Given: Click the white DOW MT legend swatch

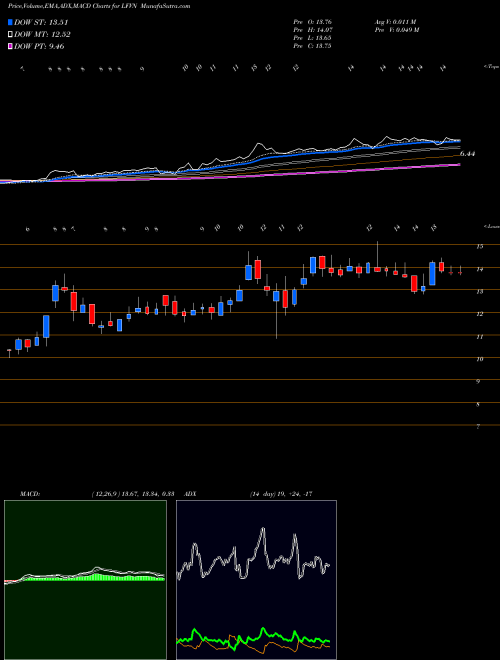Looking at the screenshot, I should 11,35.
